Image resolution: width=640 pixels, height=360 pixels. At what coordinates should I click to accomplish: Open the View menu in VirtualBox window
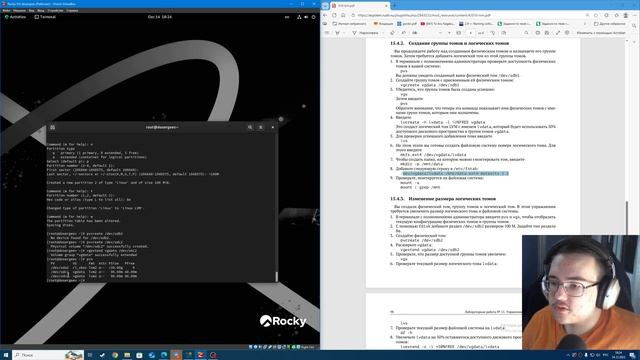coord(31,11)
